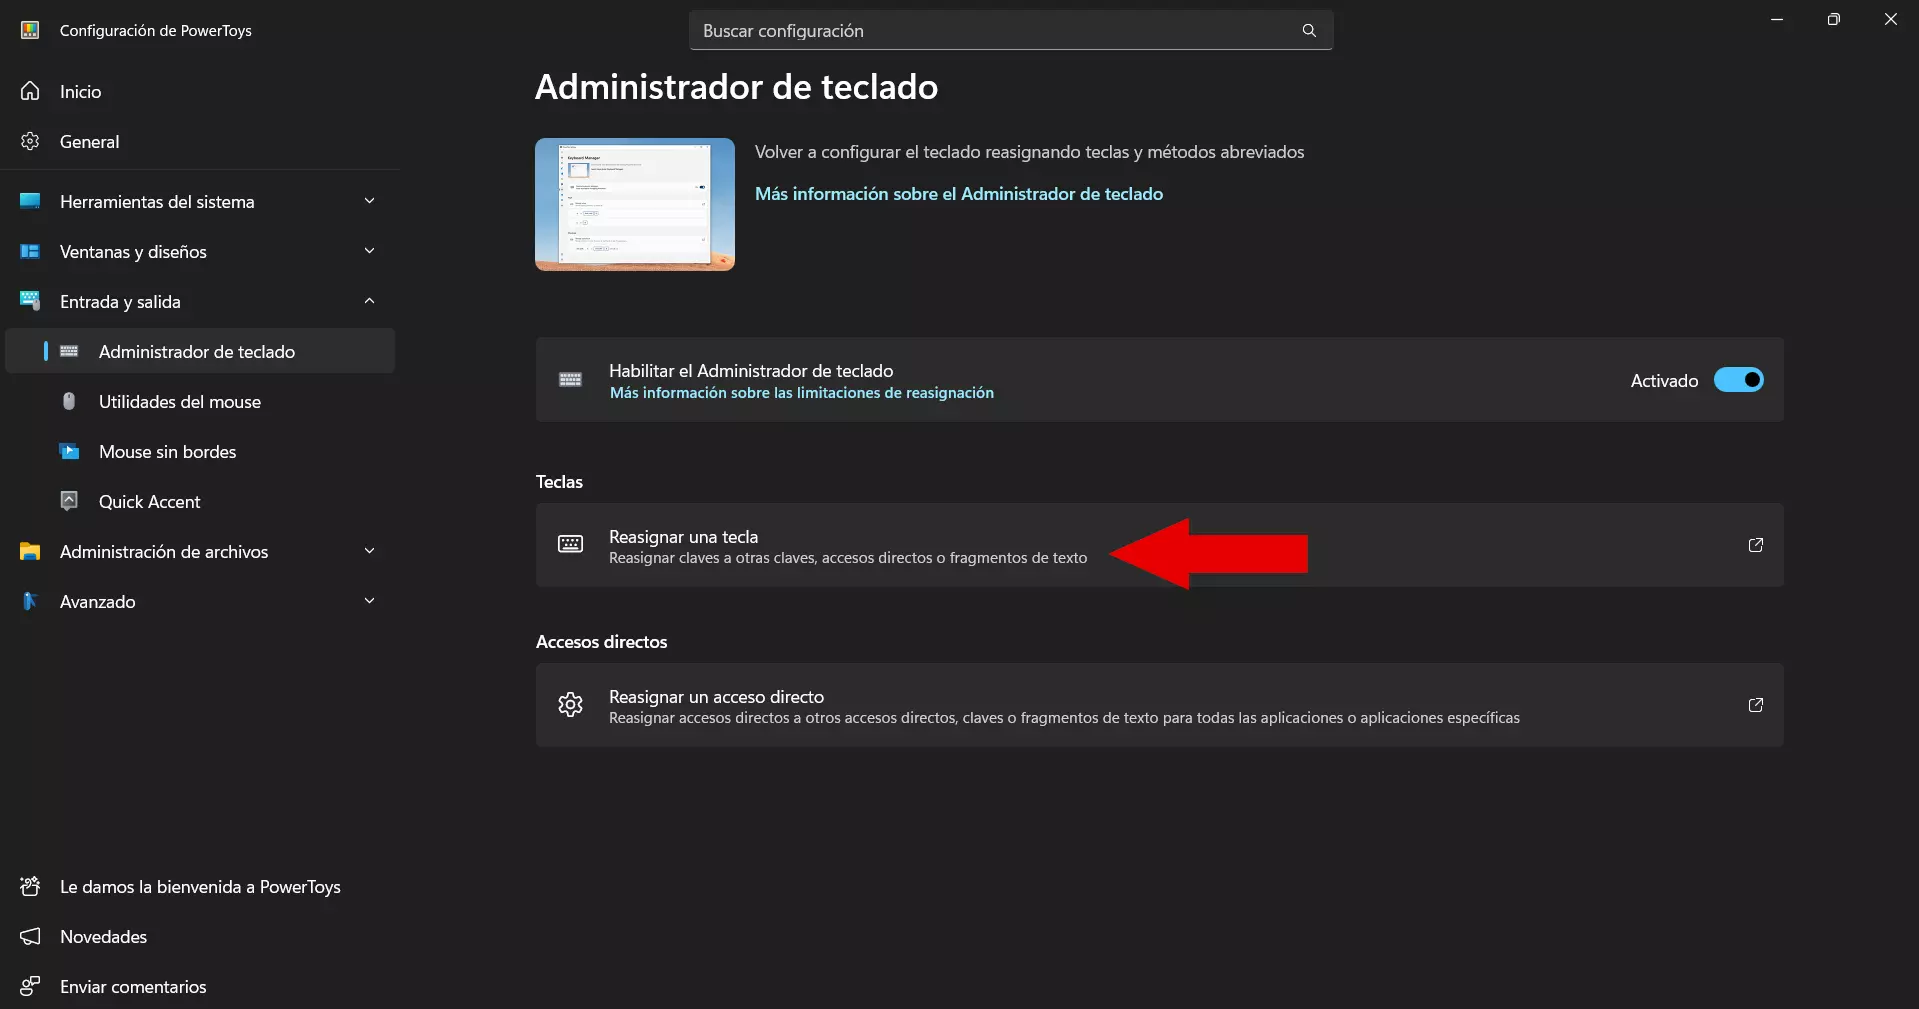Click the Configuración de PowerToys window title

coord(156,31)
